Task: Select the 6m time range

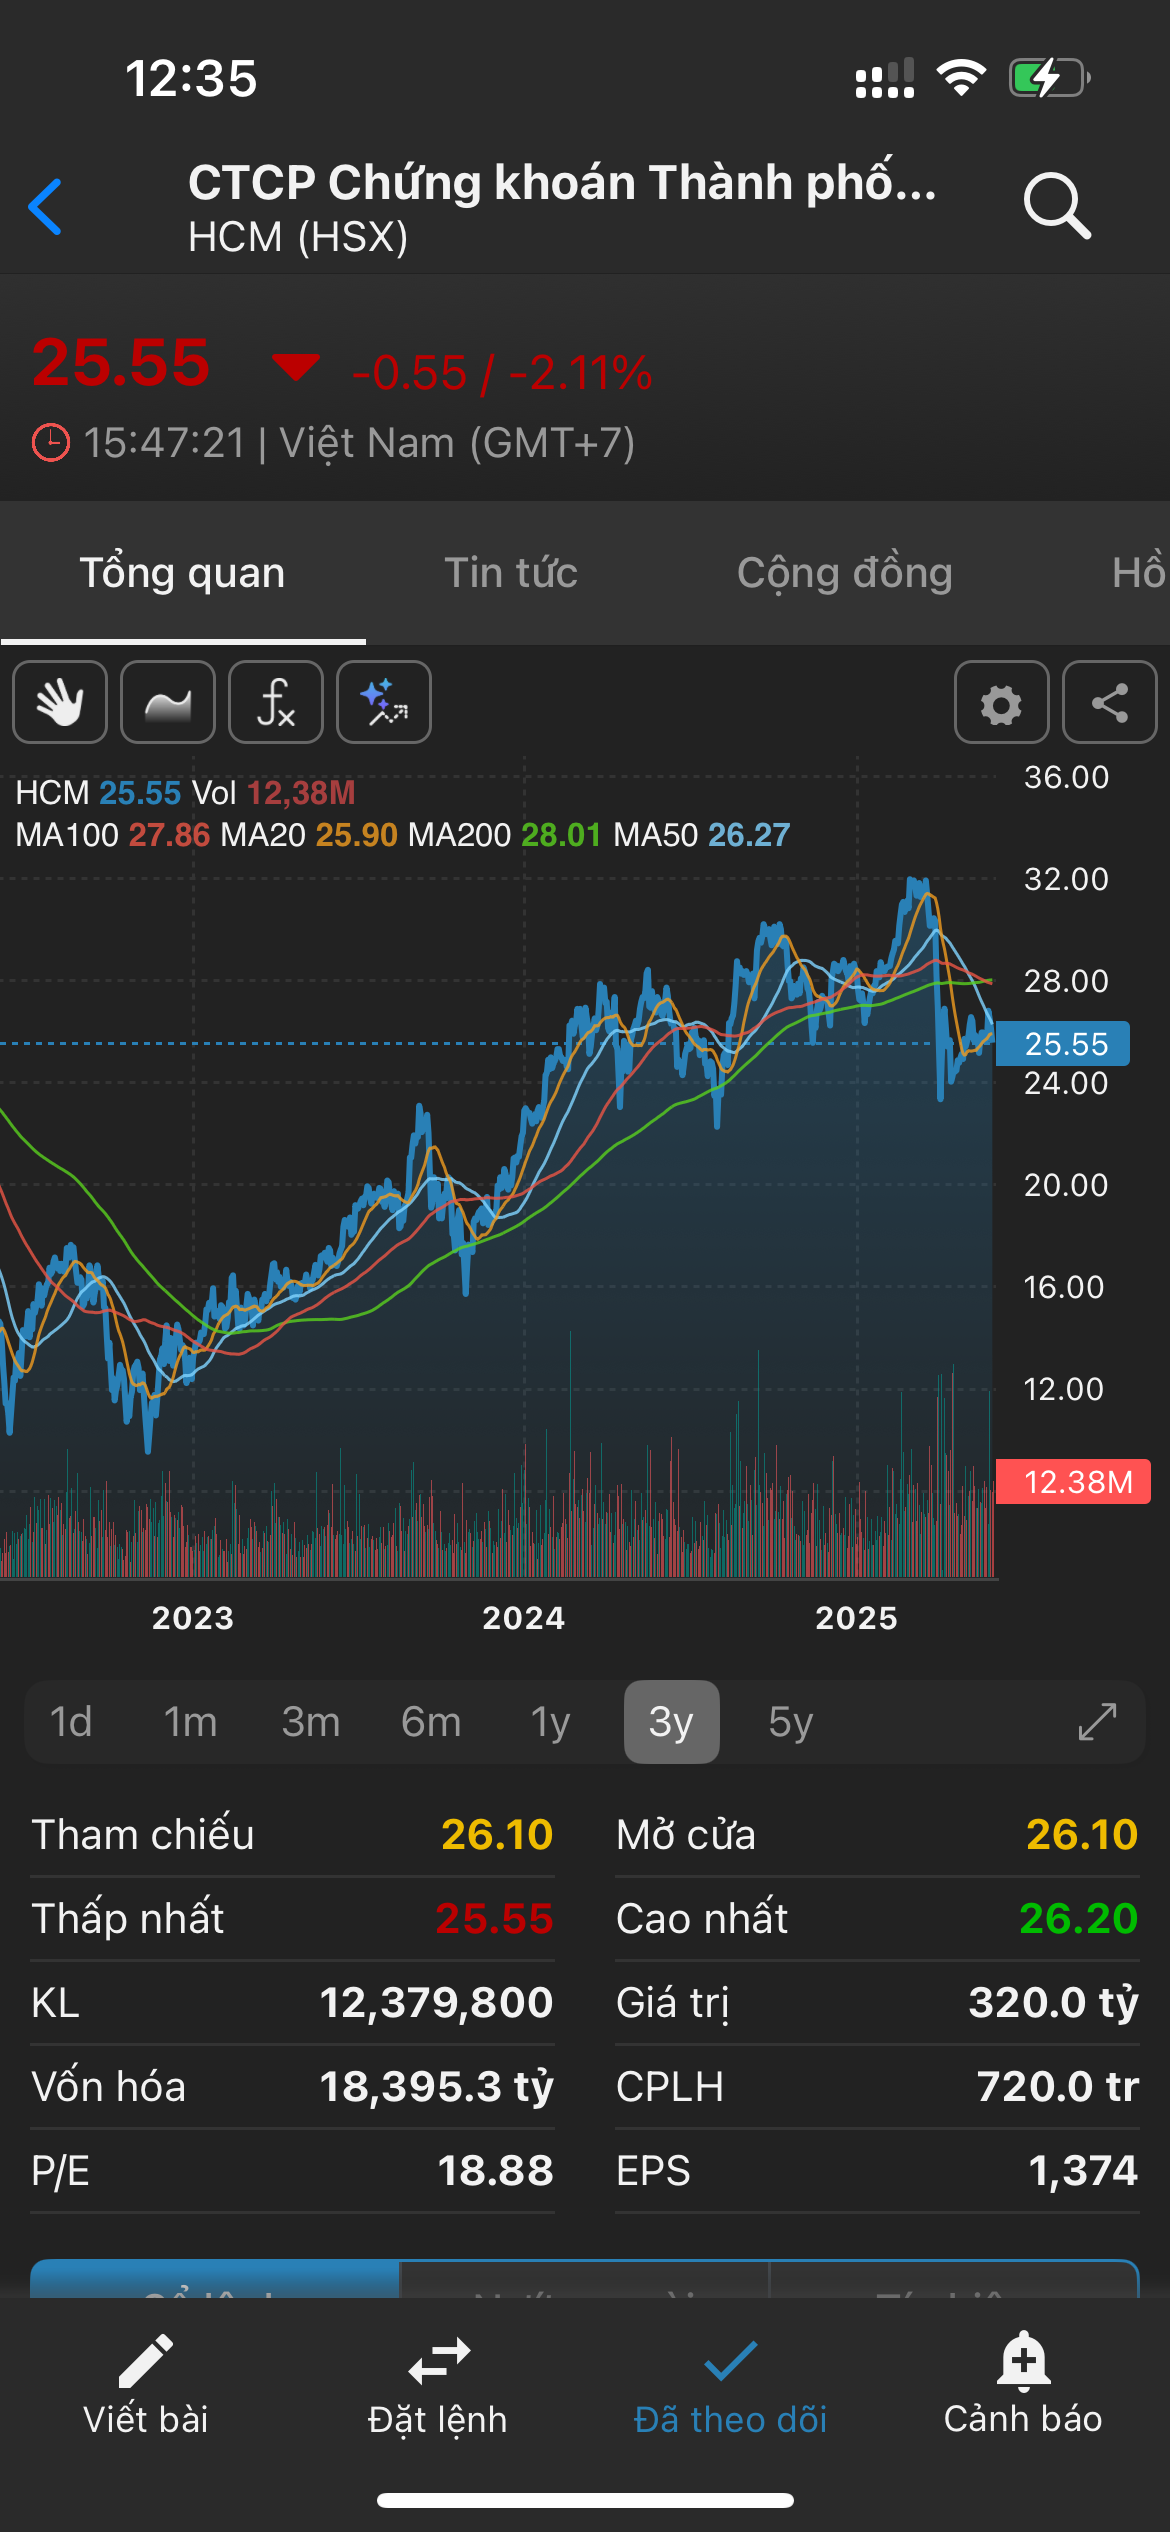Action: [x=431, y=1722]
